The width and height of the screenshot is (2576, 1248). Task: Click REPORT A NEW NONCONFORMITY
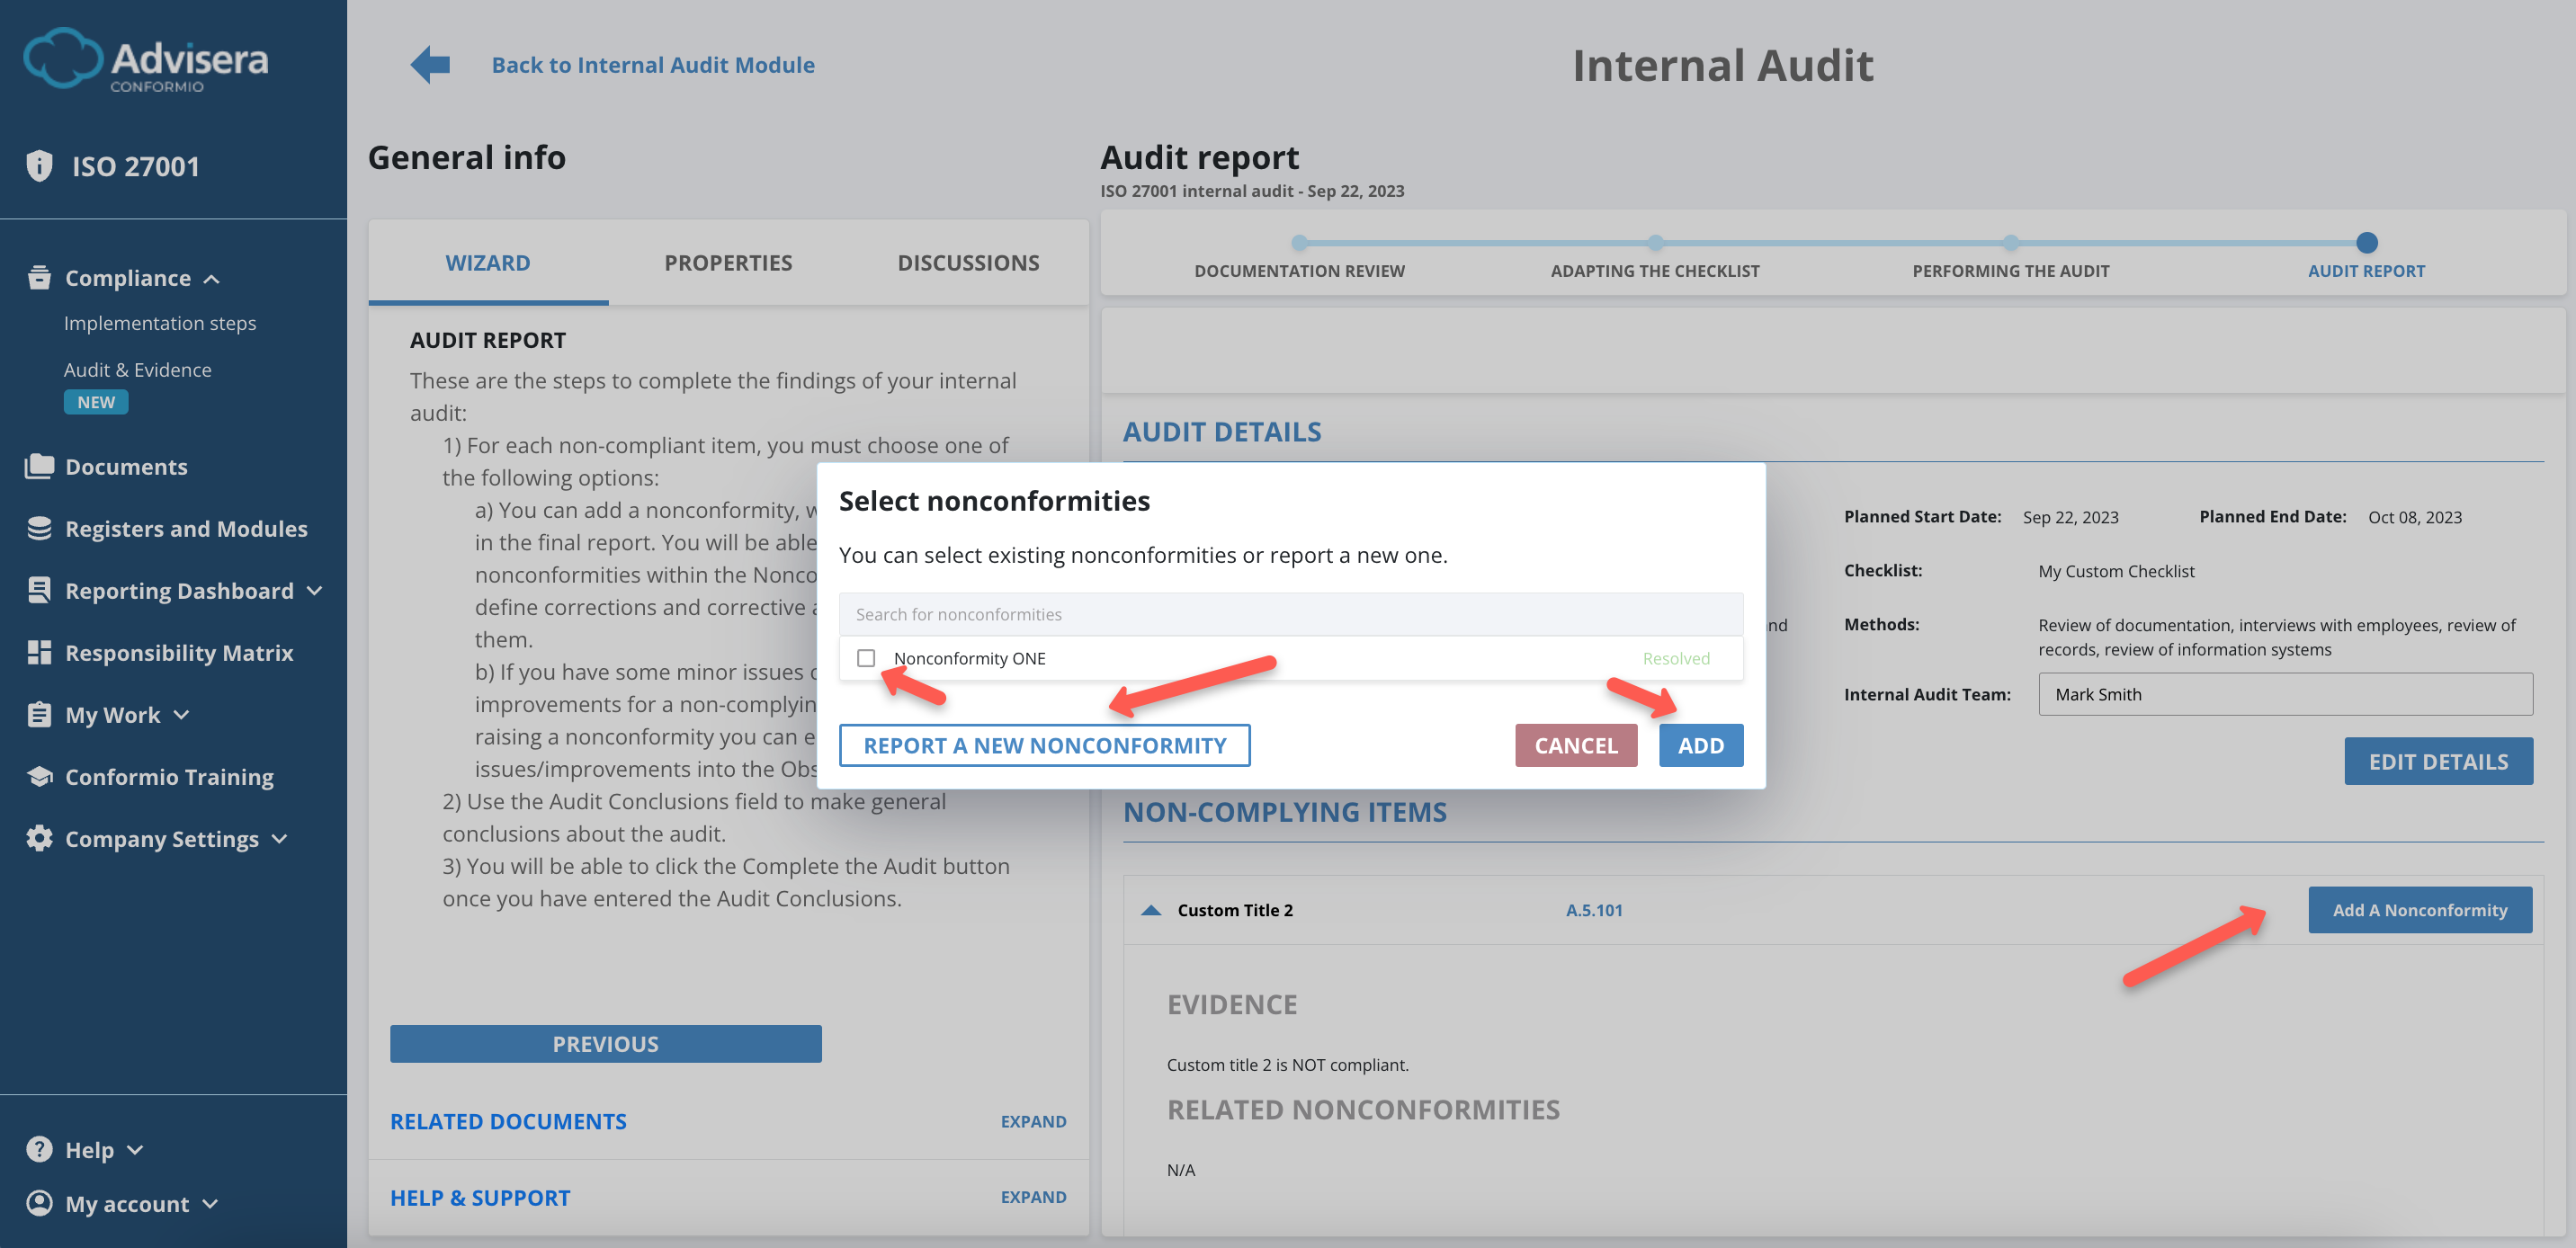pos(1044,744)
